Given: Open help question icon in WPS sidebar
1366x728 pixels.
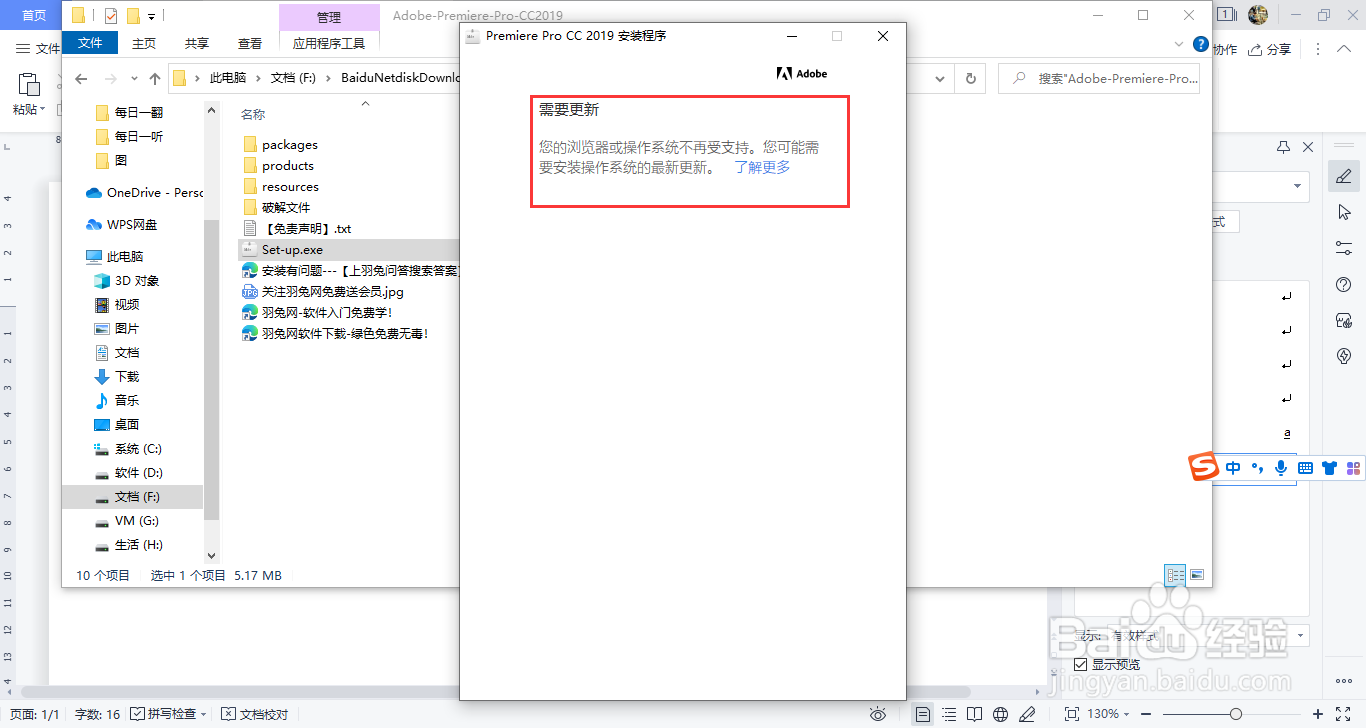Looking at the screenshot, I should coord(1344,284).
